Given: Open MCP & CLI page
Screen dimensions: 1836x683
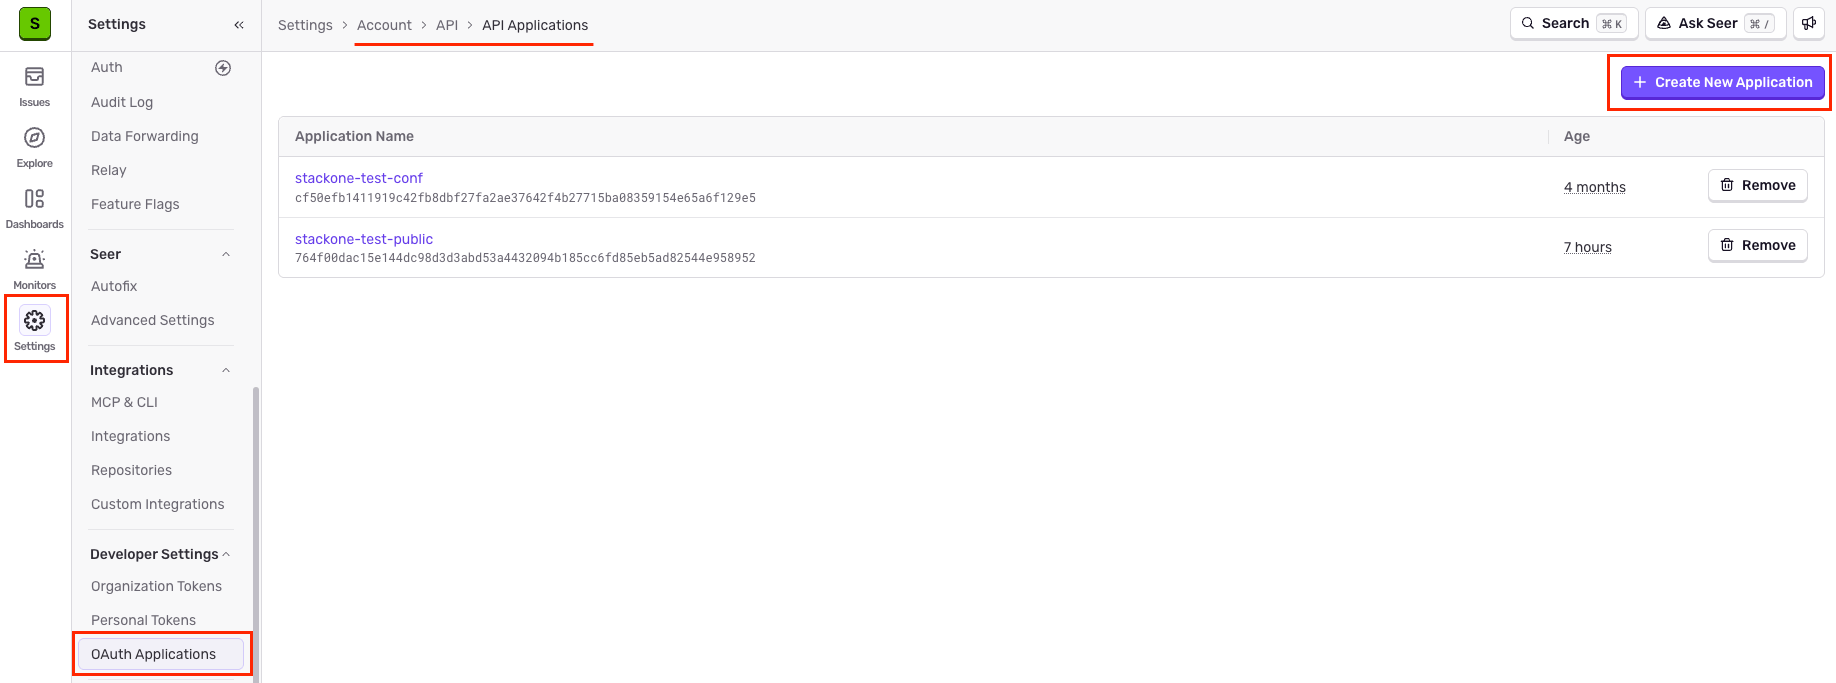Looking at the screenshot, I should 124,402.
